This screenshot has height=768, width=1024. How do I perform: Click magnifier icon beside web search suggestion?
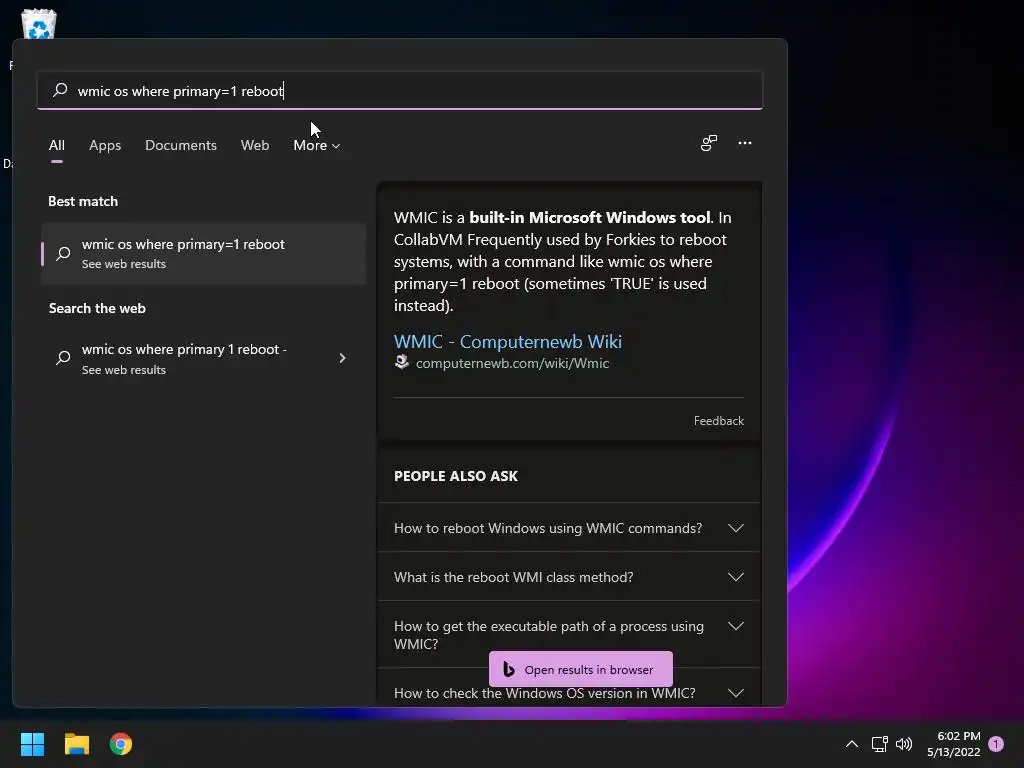[x=63, y=358]
